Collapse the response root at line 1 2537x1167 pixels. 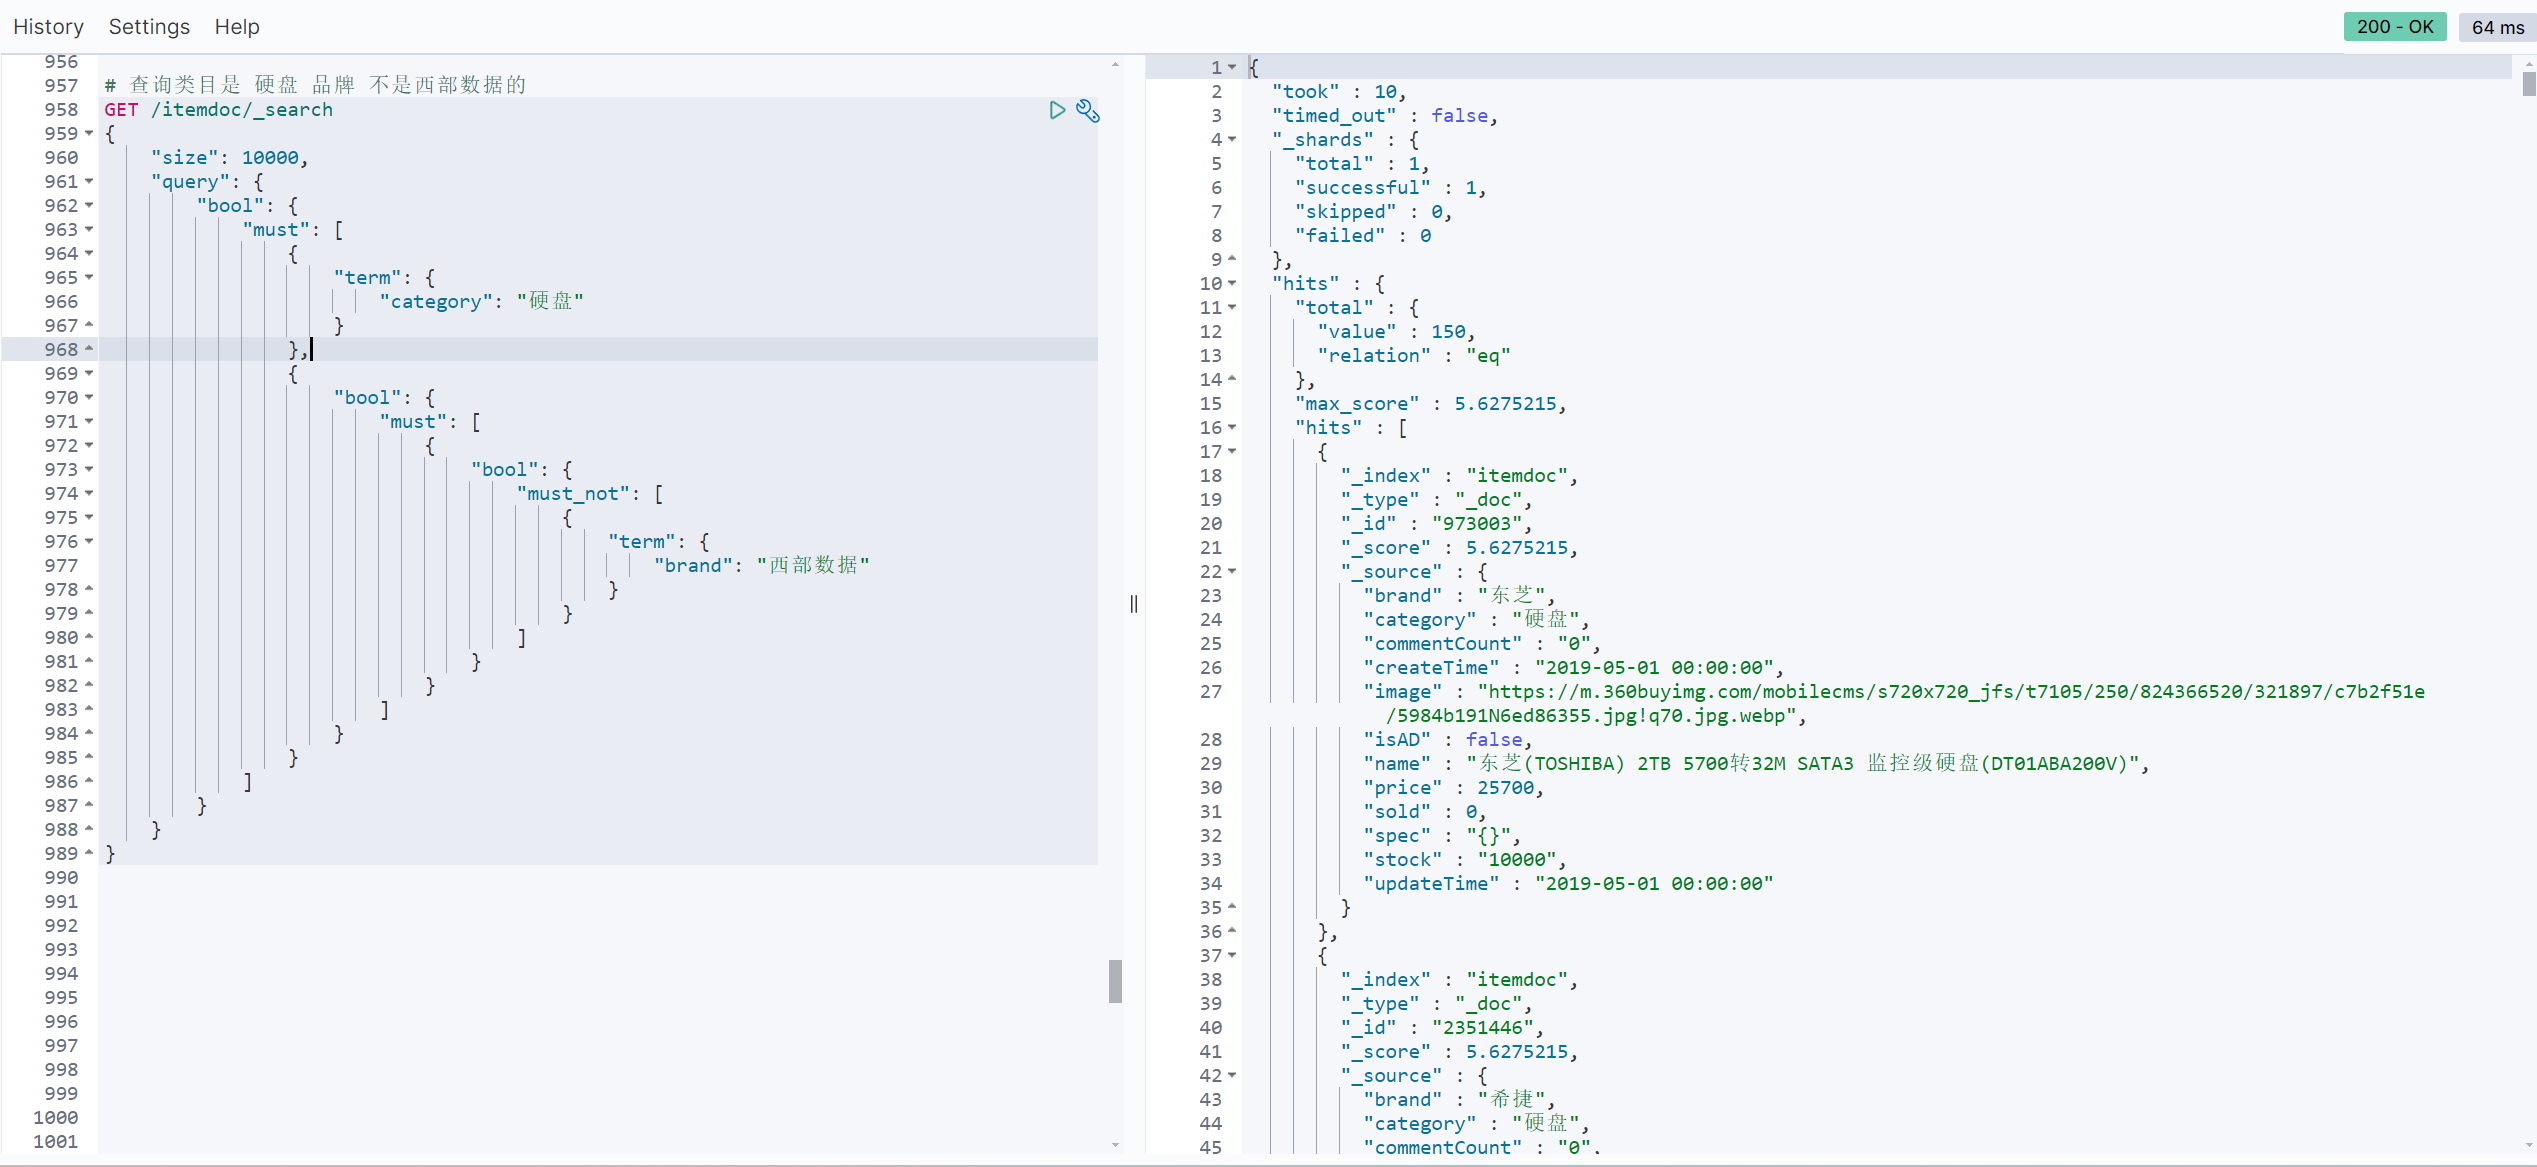pos(1232,67)
